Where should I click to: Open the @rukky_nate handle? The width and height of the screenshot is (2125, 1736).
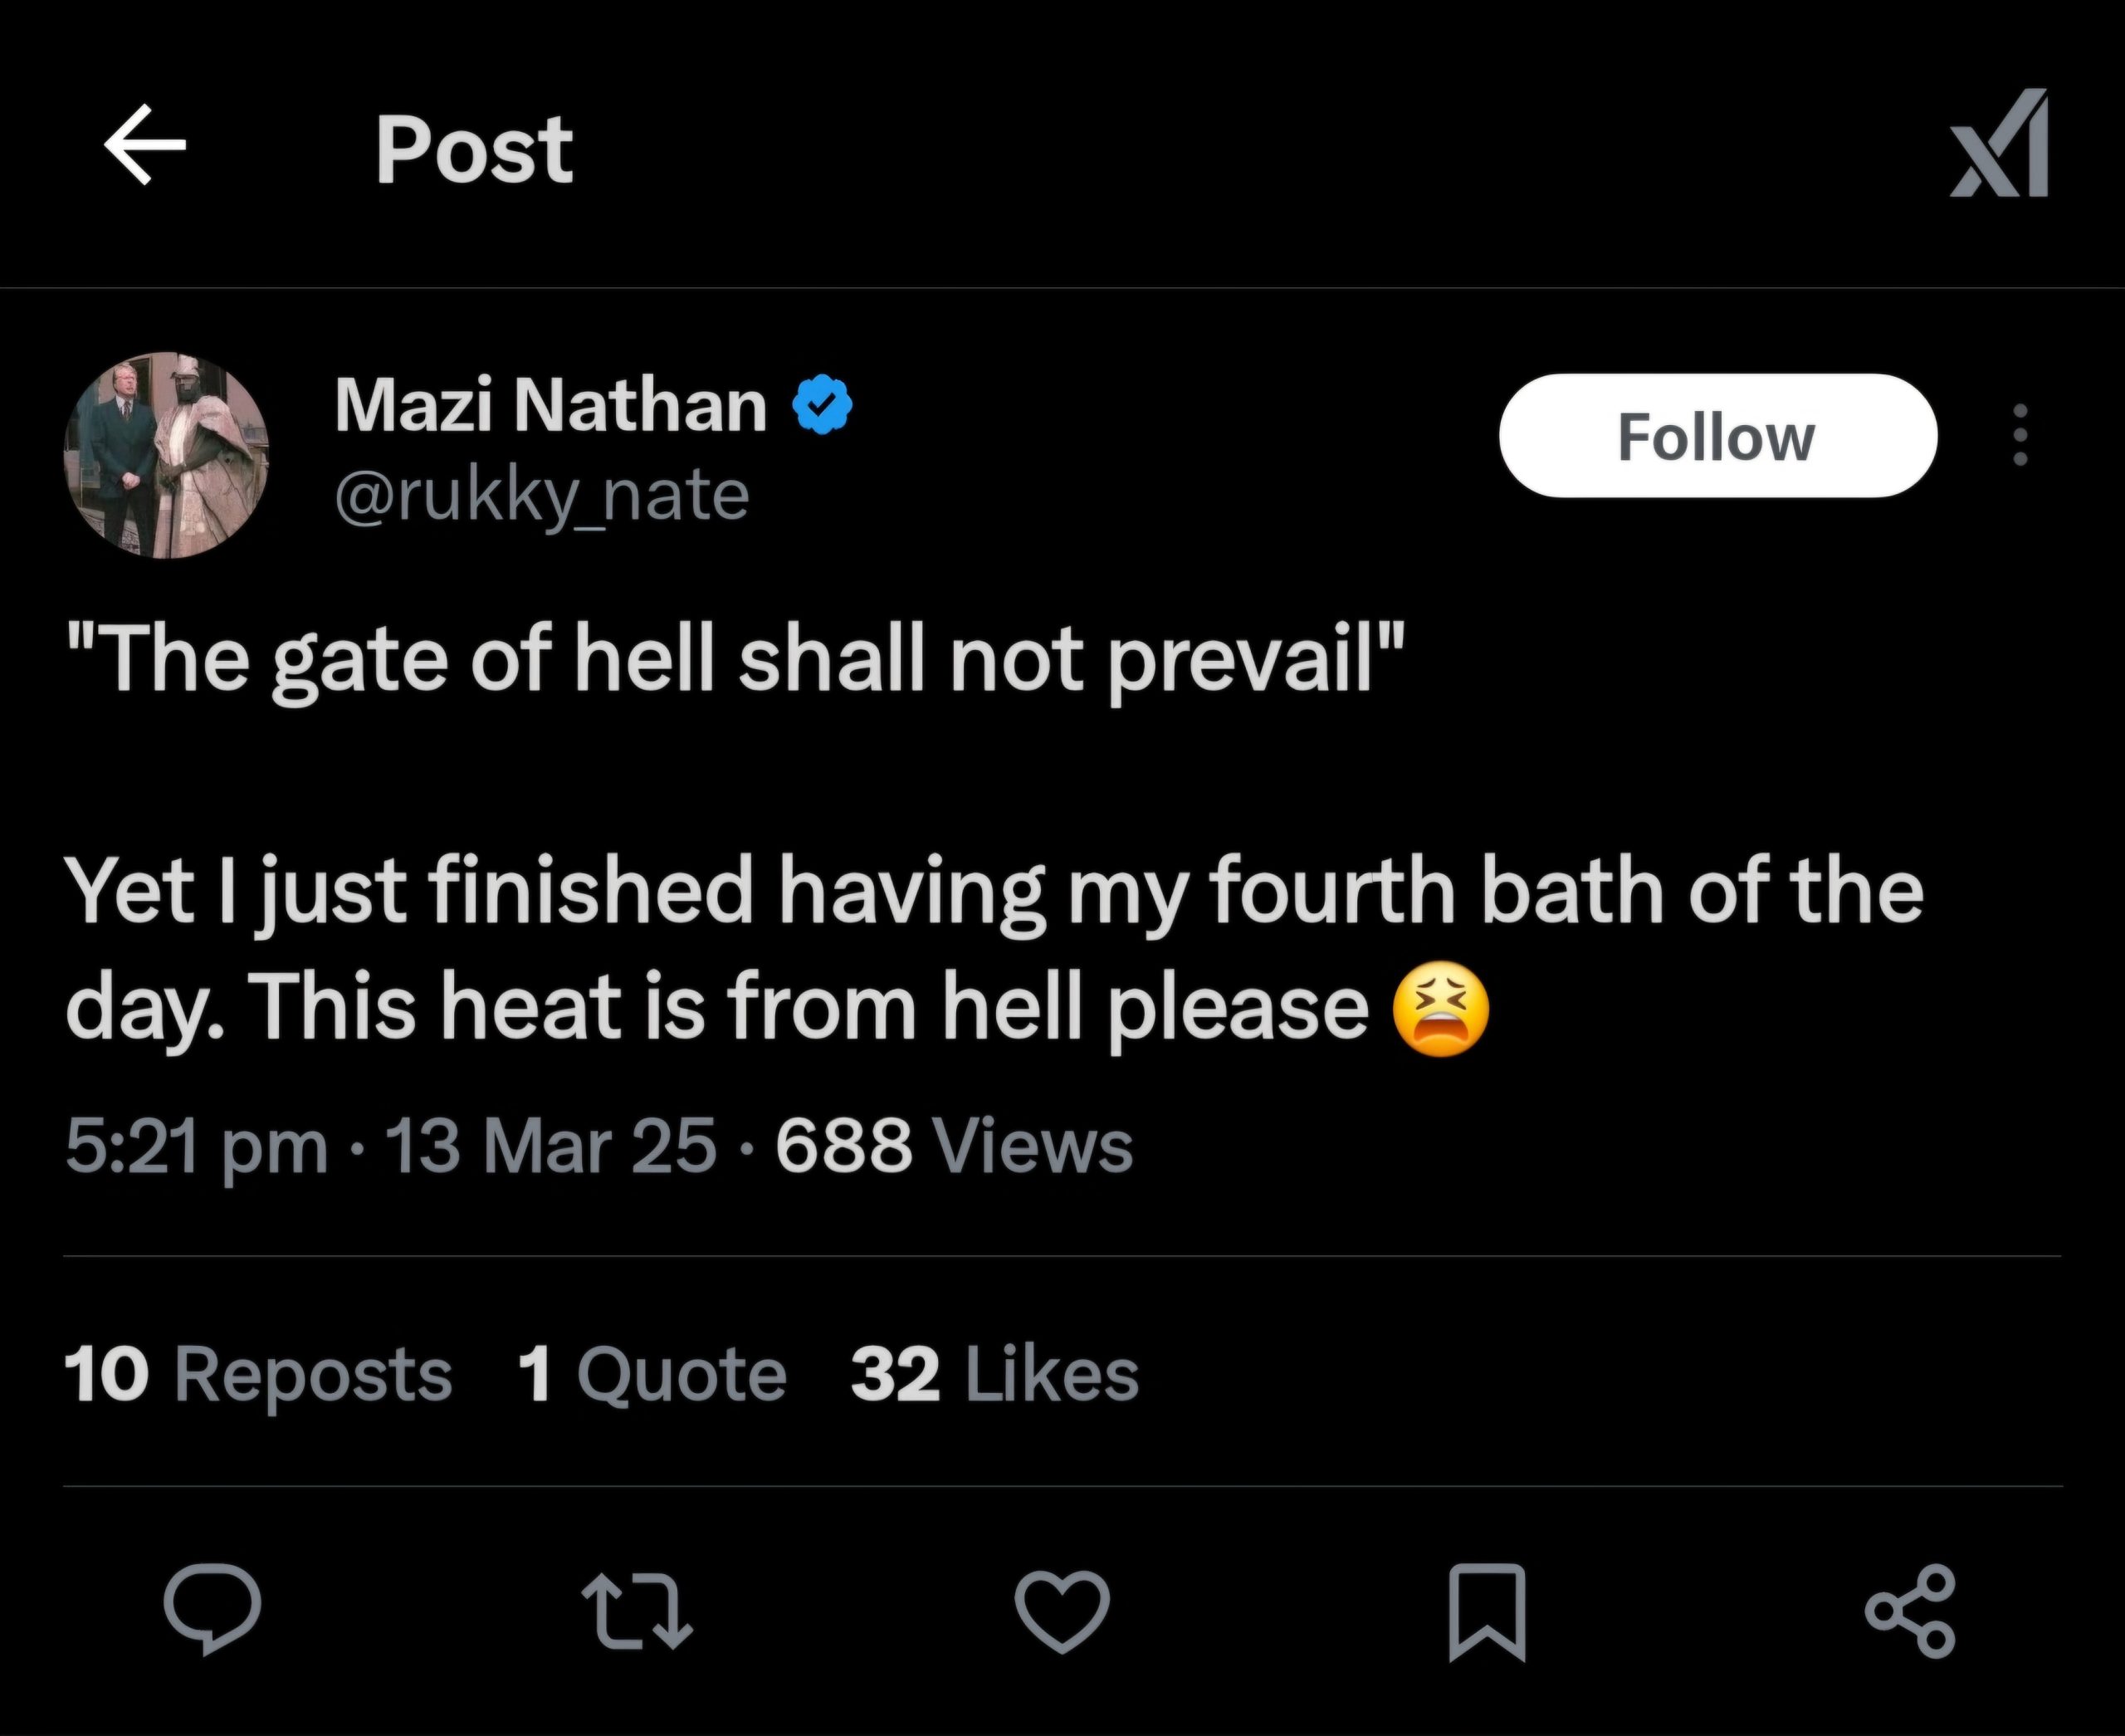pos(542,495)
